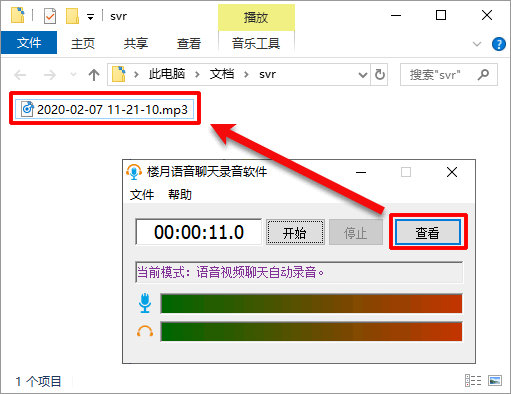The height and width of the screenshot is (394, 511).
Task: Open the 帮助 menu in the recorder window
Action: click(180, 194)
